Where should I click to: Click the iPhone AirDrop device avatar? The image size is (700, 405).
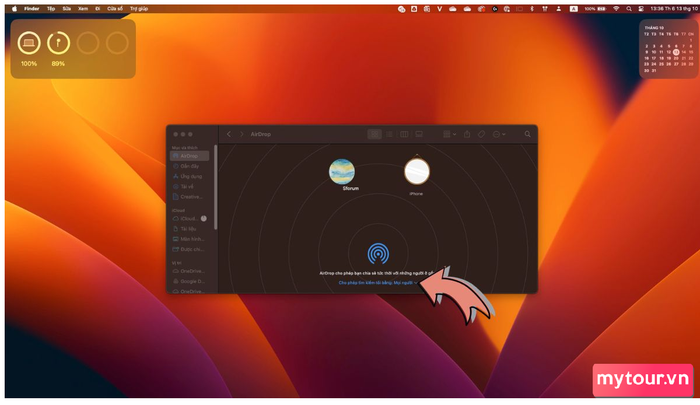[416, 172]
